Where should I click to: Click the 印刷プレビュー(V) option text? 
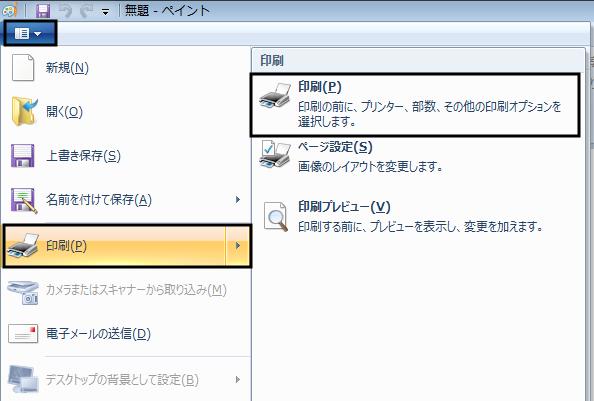344,207
